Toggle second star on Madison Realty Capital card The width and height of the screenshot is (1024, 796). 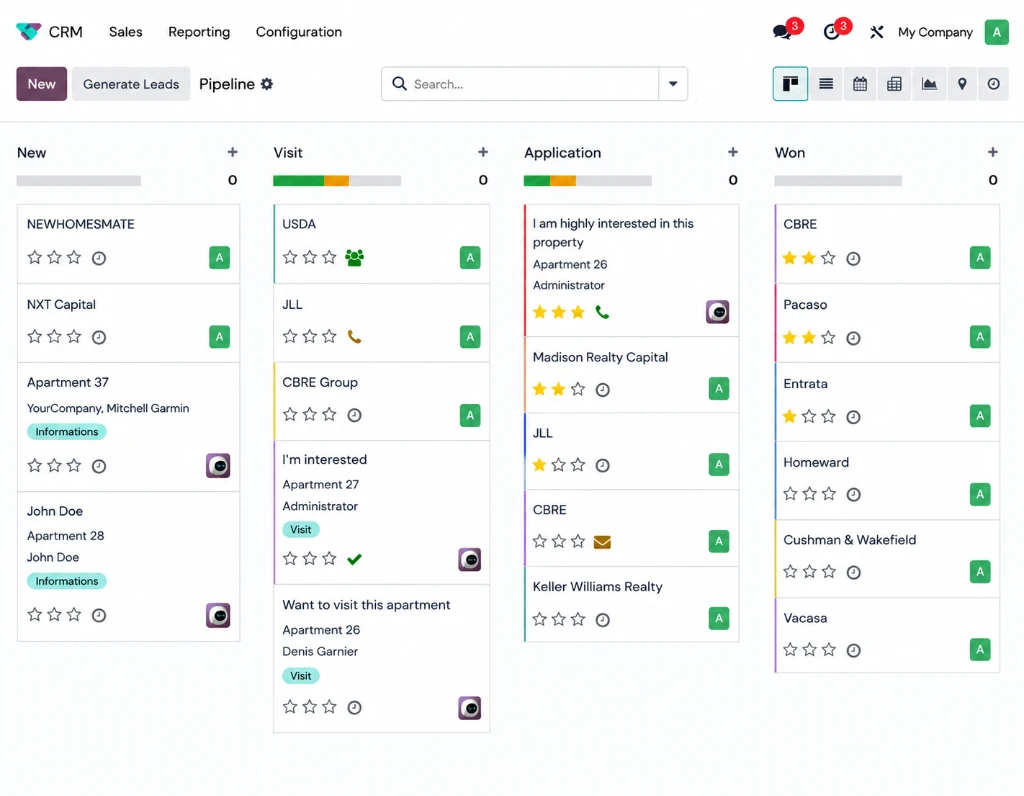click(x=558, y=389)
